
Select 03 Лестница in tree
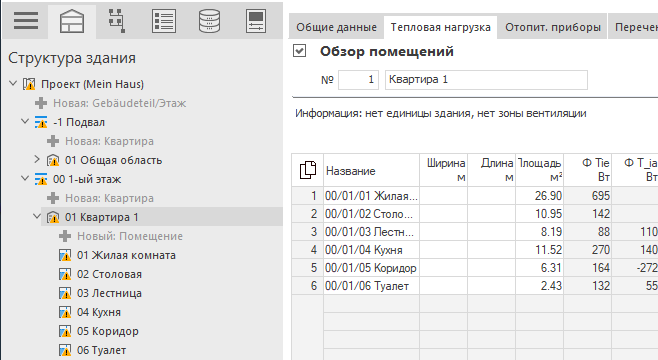coord(109,293)
